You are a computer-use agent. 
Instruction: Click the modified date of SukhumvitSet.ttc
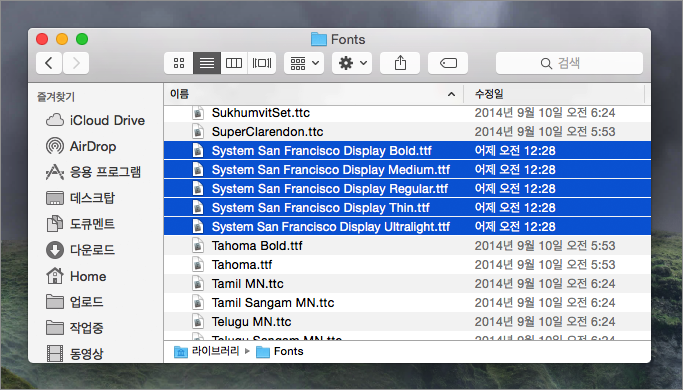(x=544, y=113)
